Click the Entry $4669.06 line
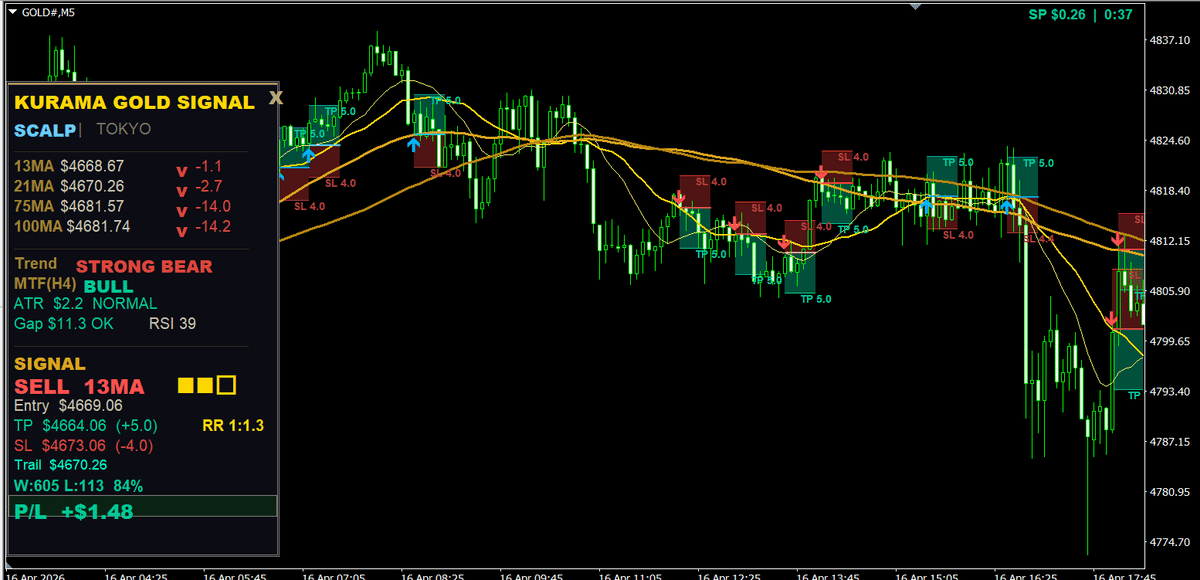This screenshot has height=580, width=1200. (68, 406)
